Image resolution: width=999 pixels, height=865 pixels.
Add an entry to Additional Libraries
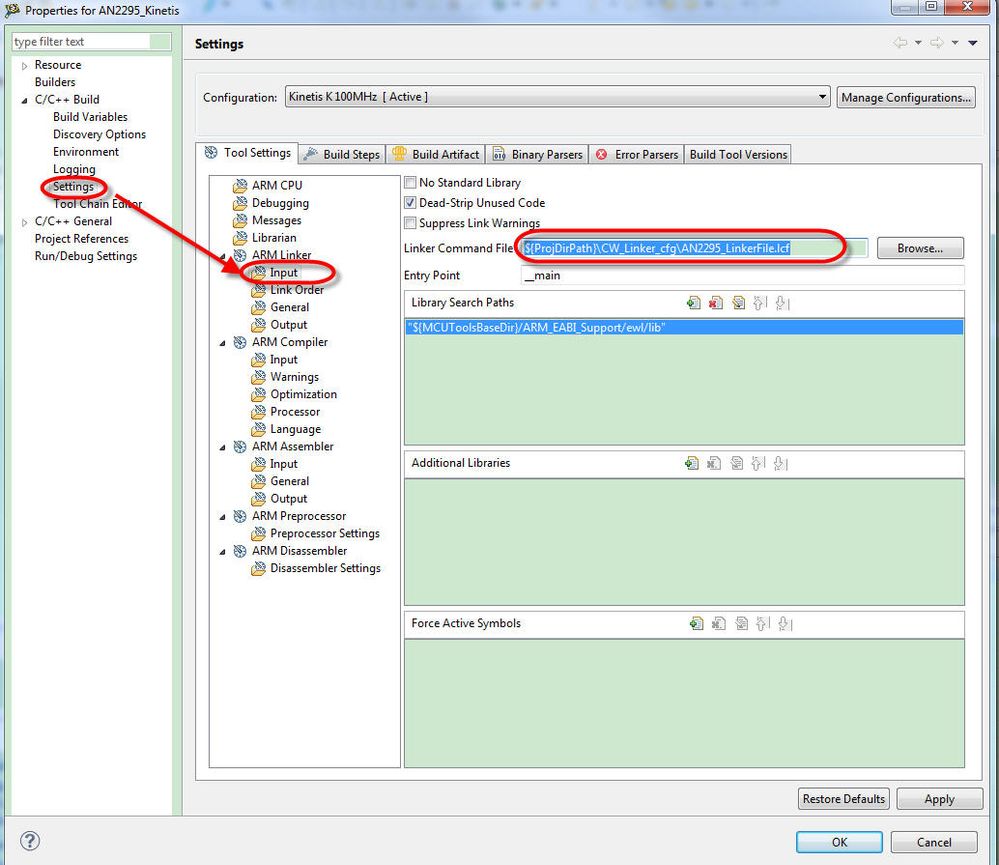click(x=692, y=463)
